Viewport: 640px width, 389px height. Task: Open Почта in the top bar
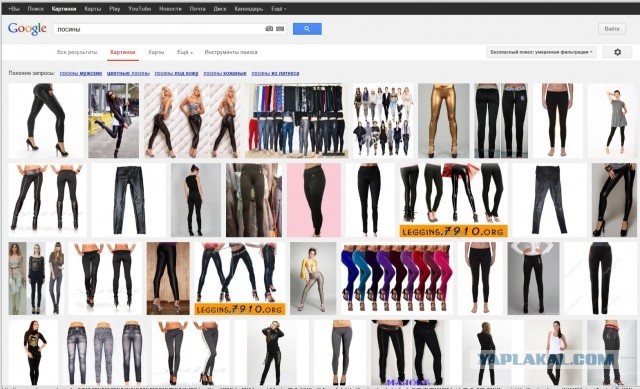(198, 9)
